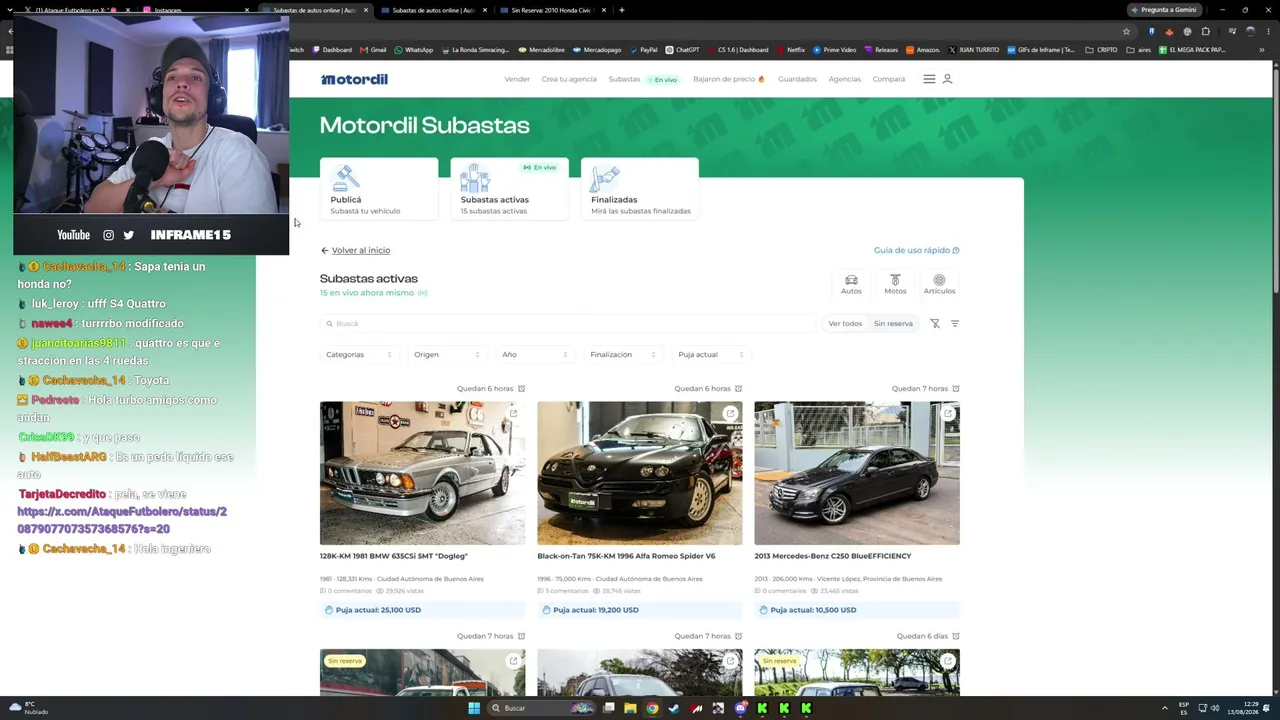The image size is (1280, 720).
Task: Open the Alfa Romeo Spider external link icon
Action: click(730, 412)
